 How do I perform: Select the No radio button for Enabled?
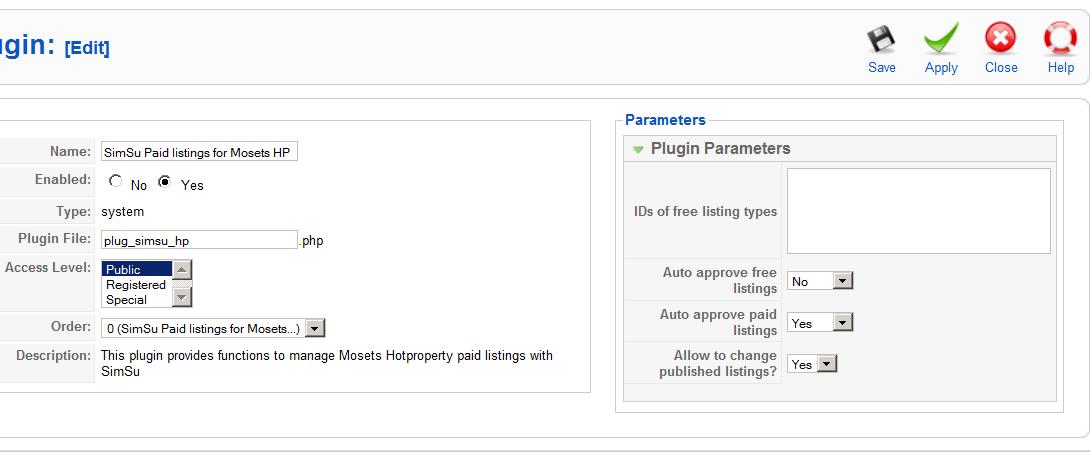(116, 182)
